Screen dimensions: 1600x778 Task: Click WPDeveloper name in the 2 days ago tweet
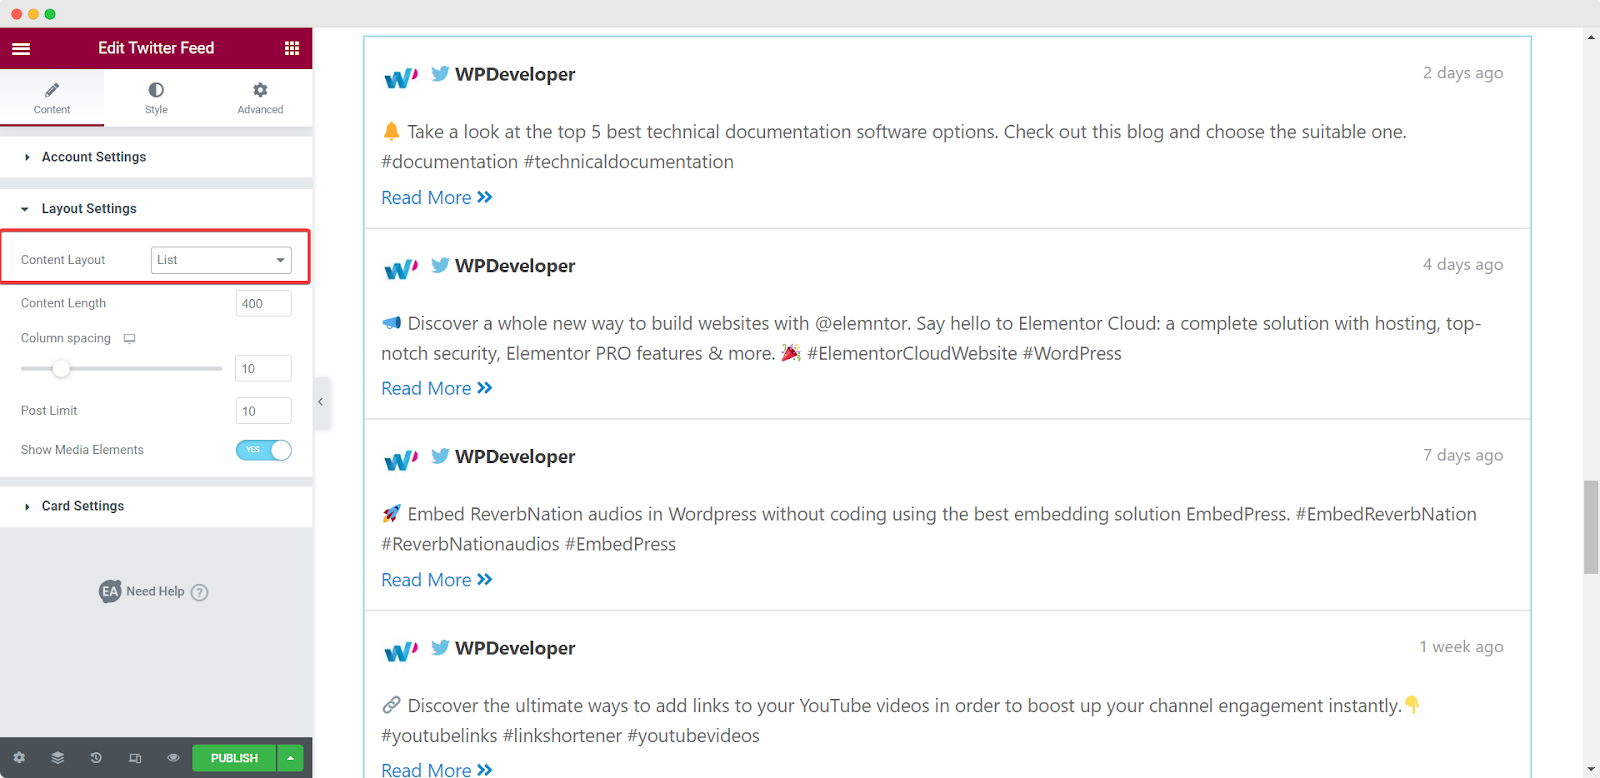point(515,74)
